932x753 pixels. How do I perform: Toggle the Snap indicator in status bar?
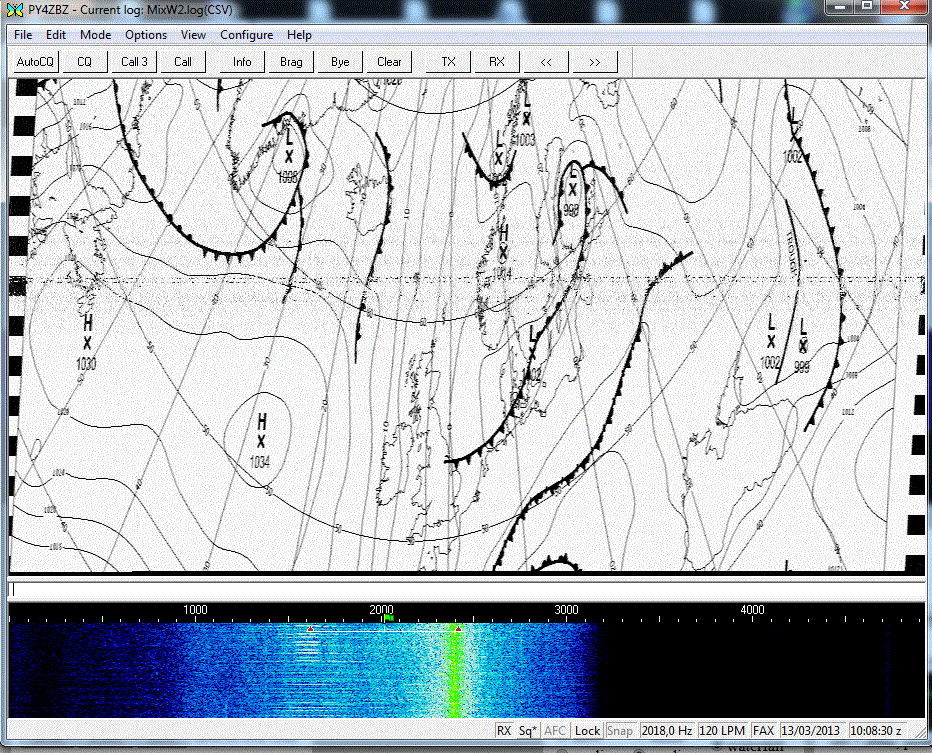[x=620, y=731]
